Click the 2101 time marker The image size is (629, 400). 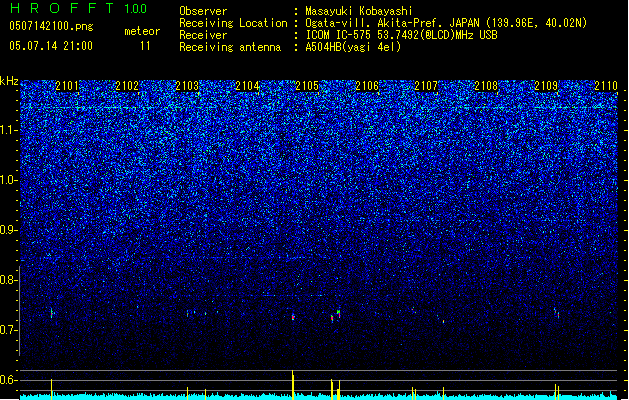[67, 86]
